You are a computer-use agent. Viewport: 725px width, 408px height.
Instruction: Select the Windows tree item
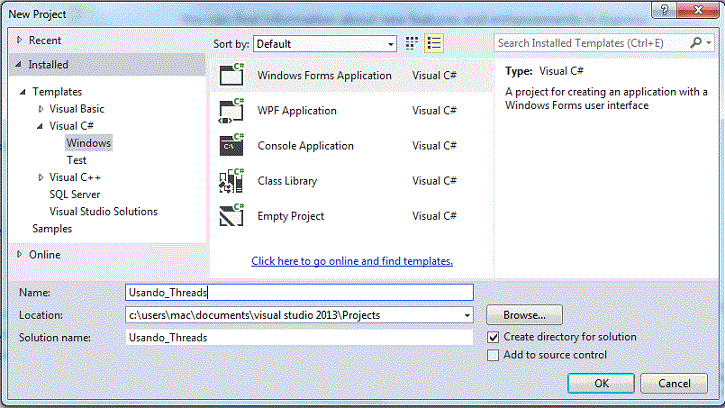pos(89,143)
